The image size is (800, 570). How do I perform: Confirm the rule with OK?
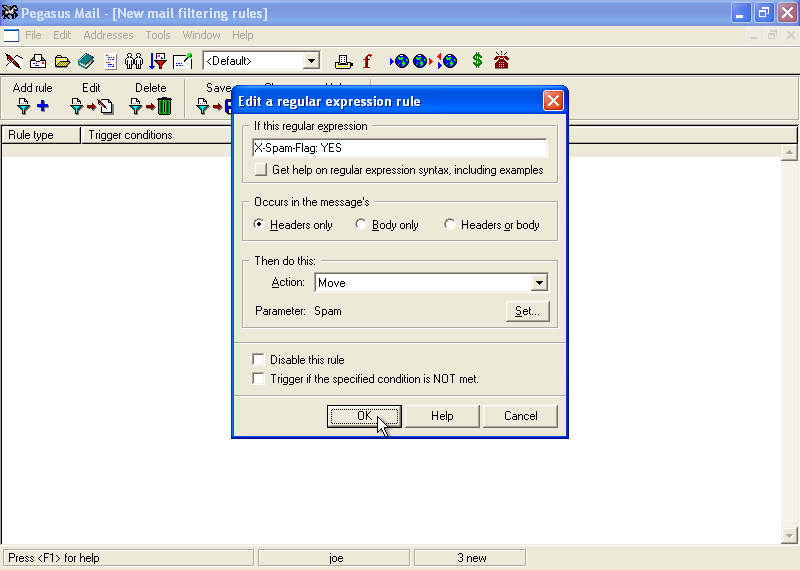coord(364,416)
